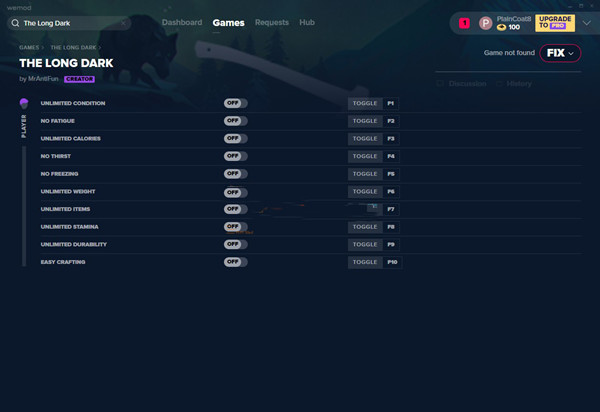The height and width of the screenshot is (412, 600).
Task: Click the WeMod logo text
Action: tap(19, 8)
